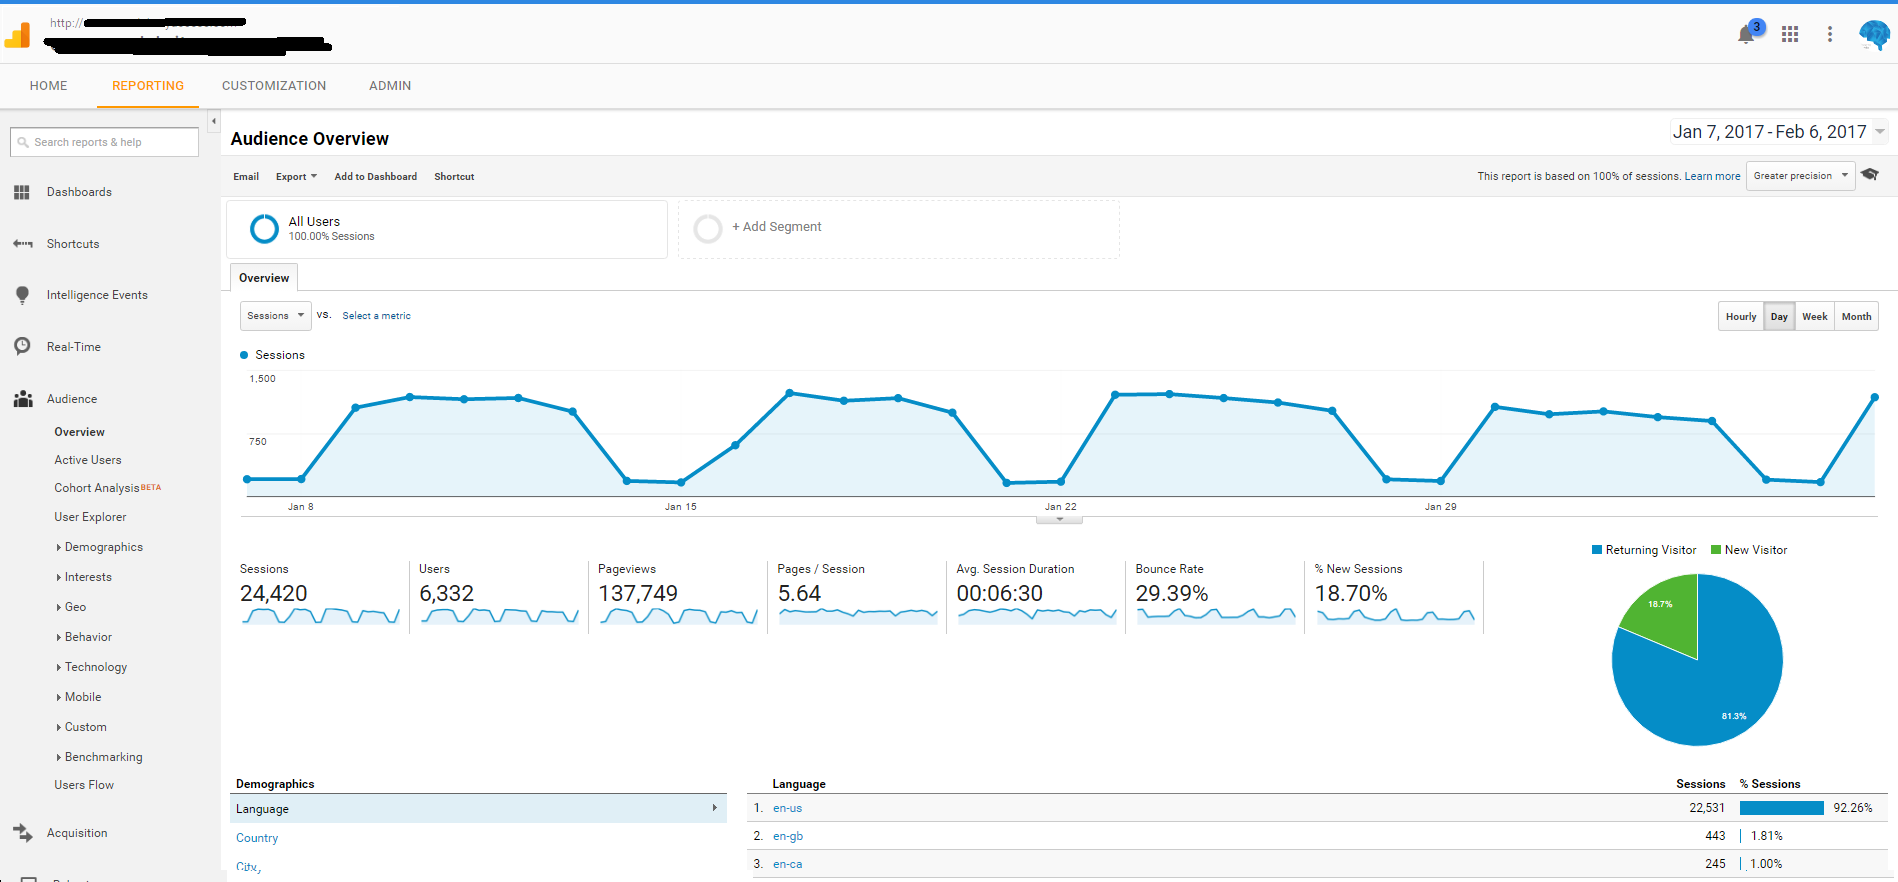Select Country in Demographics list

257,838
